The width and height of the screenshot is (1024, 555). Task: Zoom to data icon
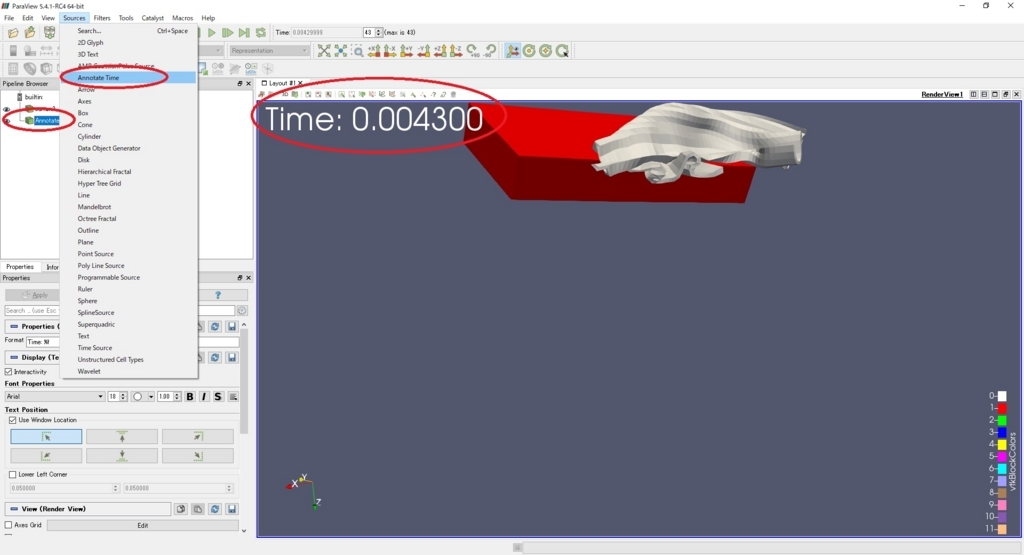[x=341, y=50]
